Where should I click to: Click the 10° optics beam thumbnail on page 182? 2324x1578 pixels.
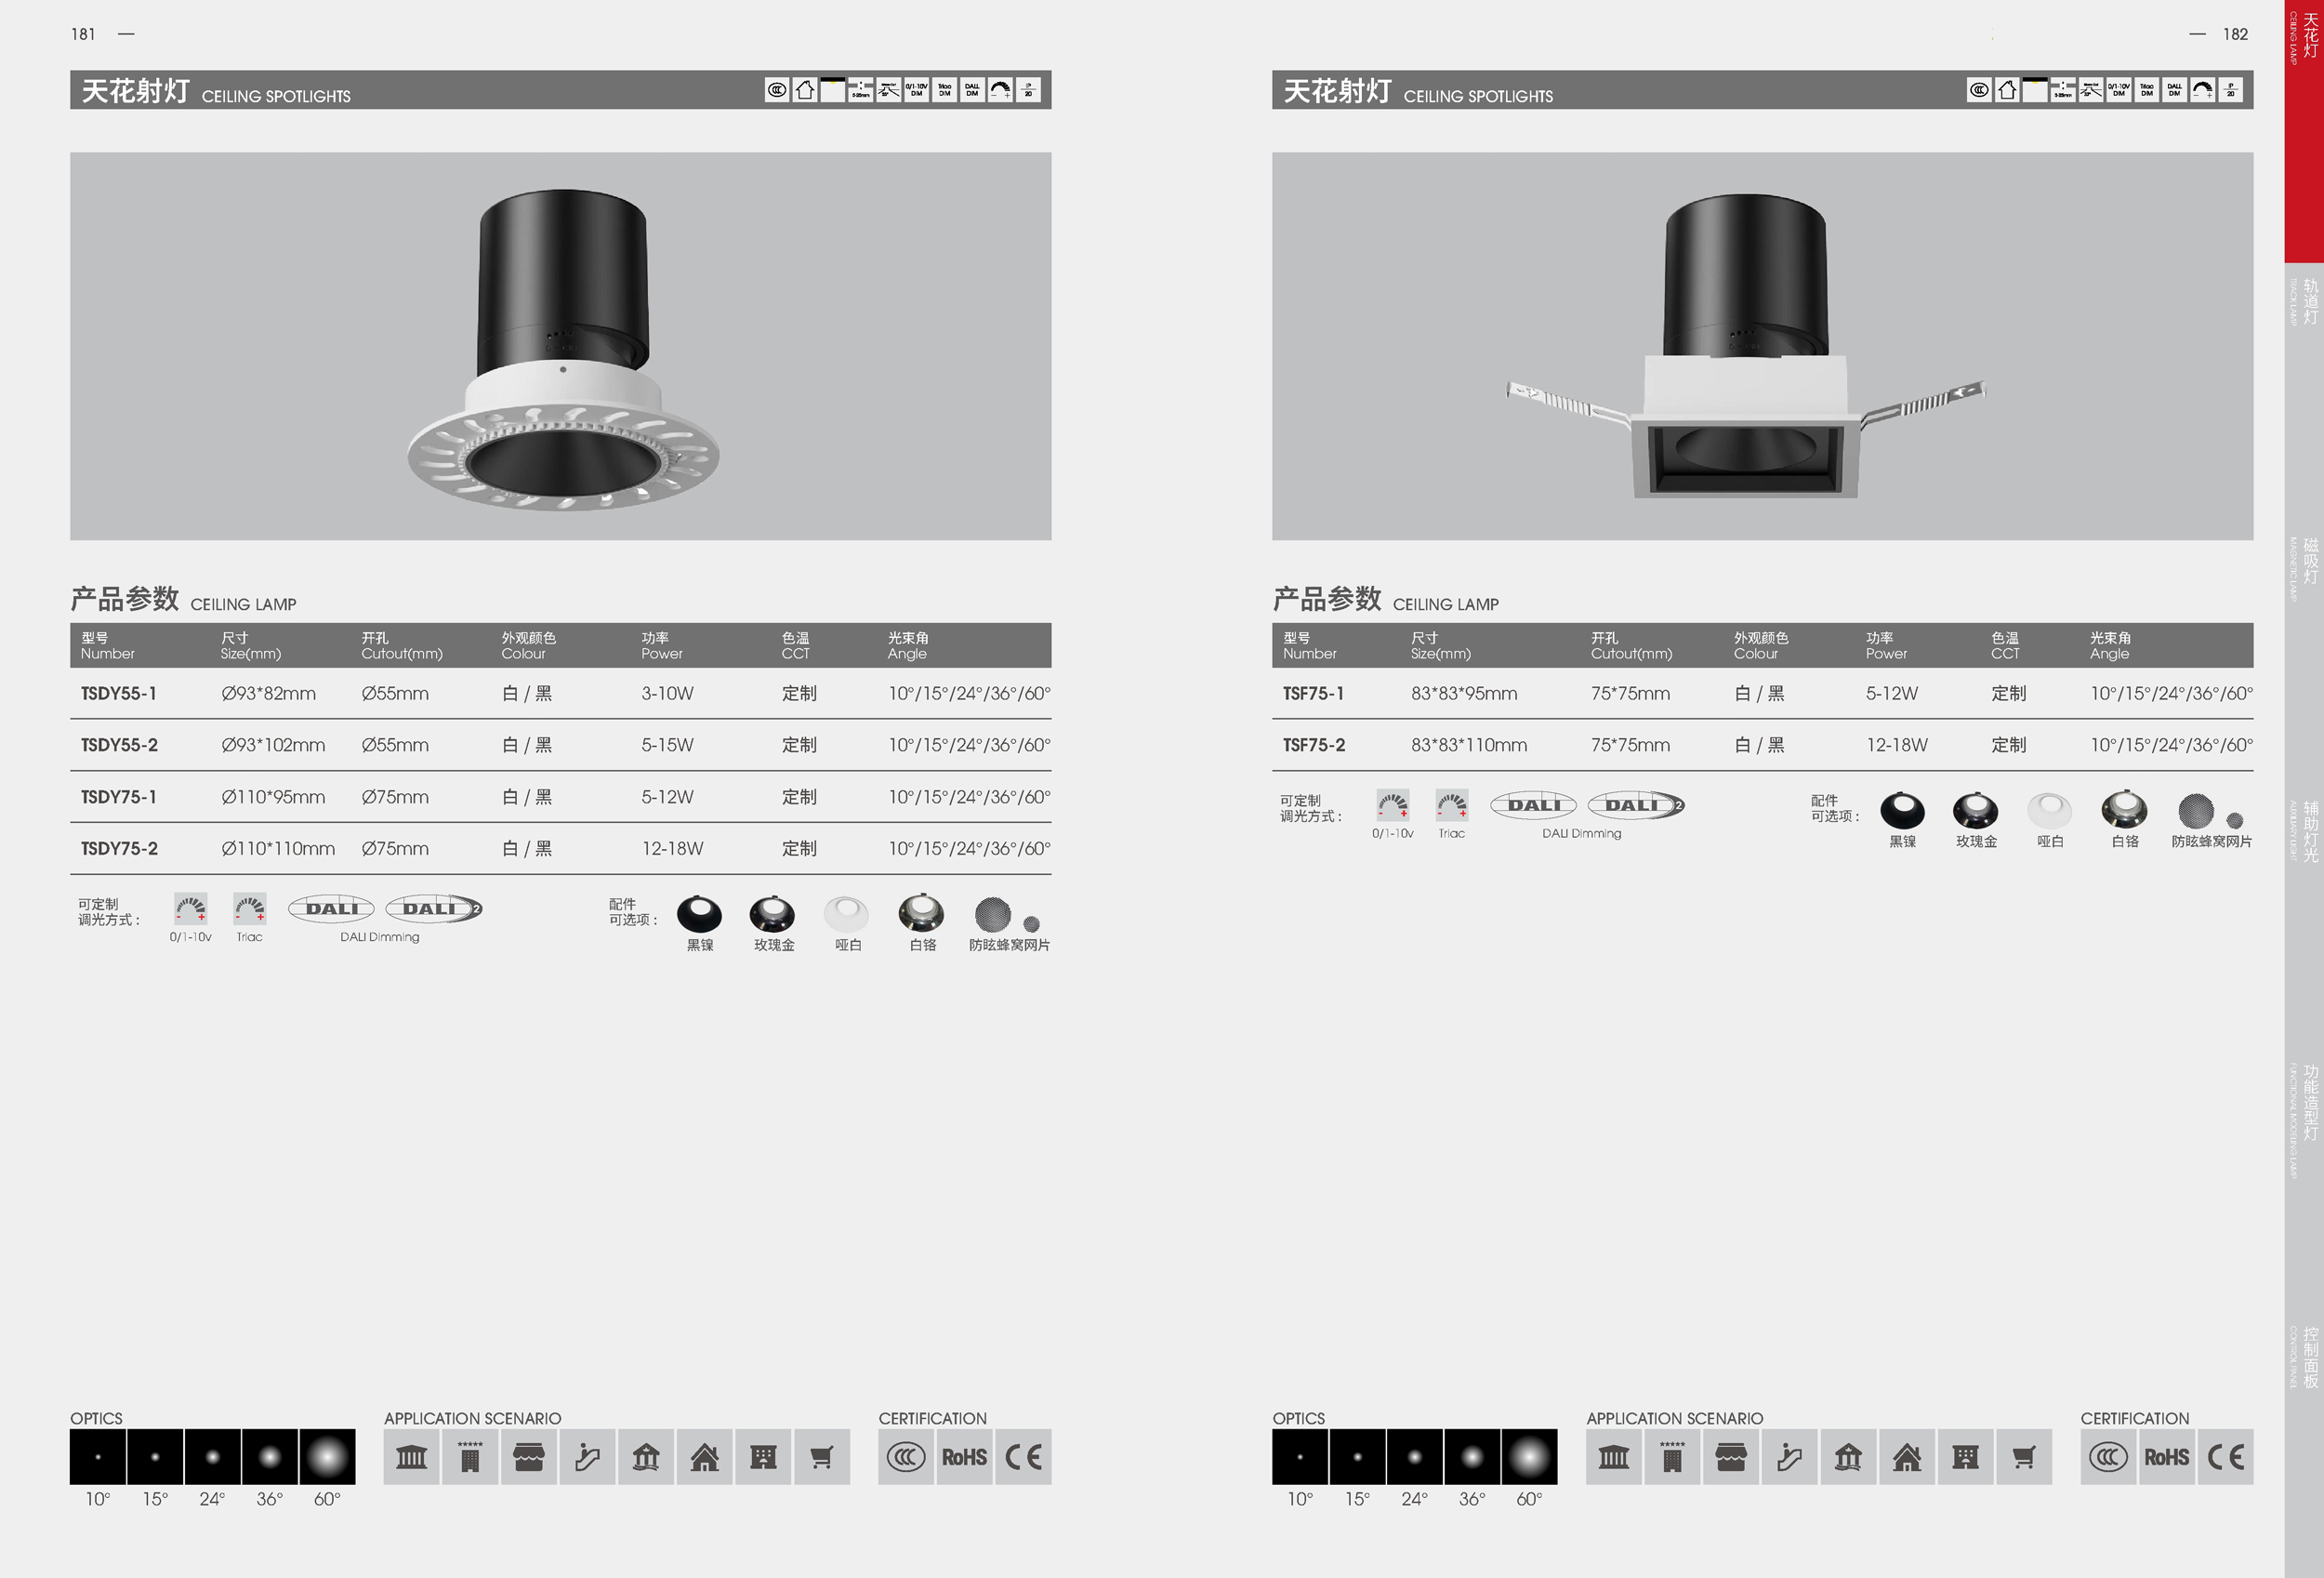(x=1300, y=1457)
